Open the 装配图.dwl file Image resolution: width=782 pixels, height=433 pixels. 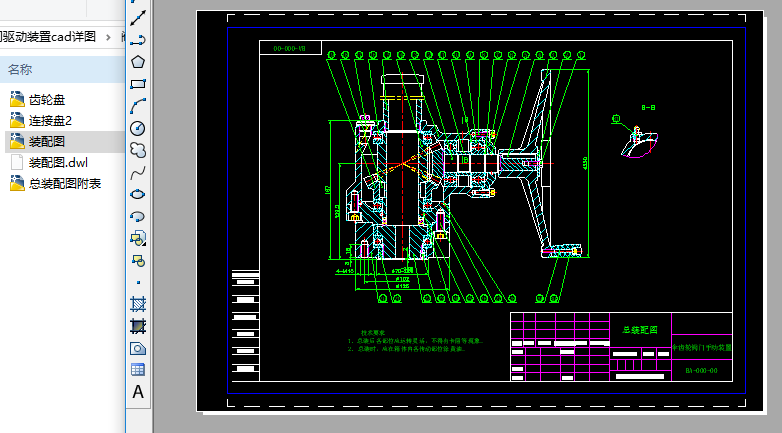(x=57, y=162)
